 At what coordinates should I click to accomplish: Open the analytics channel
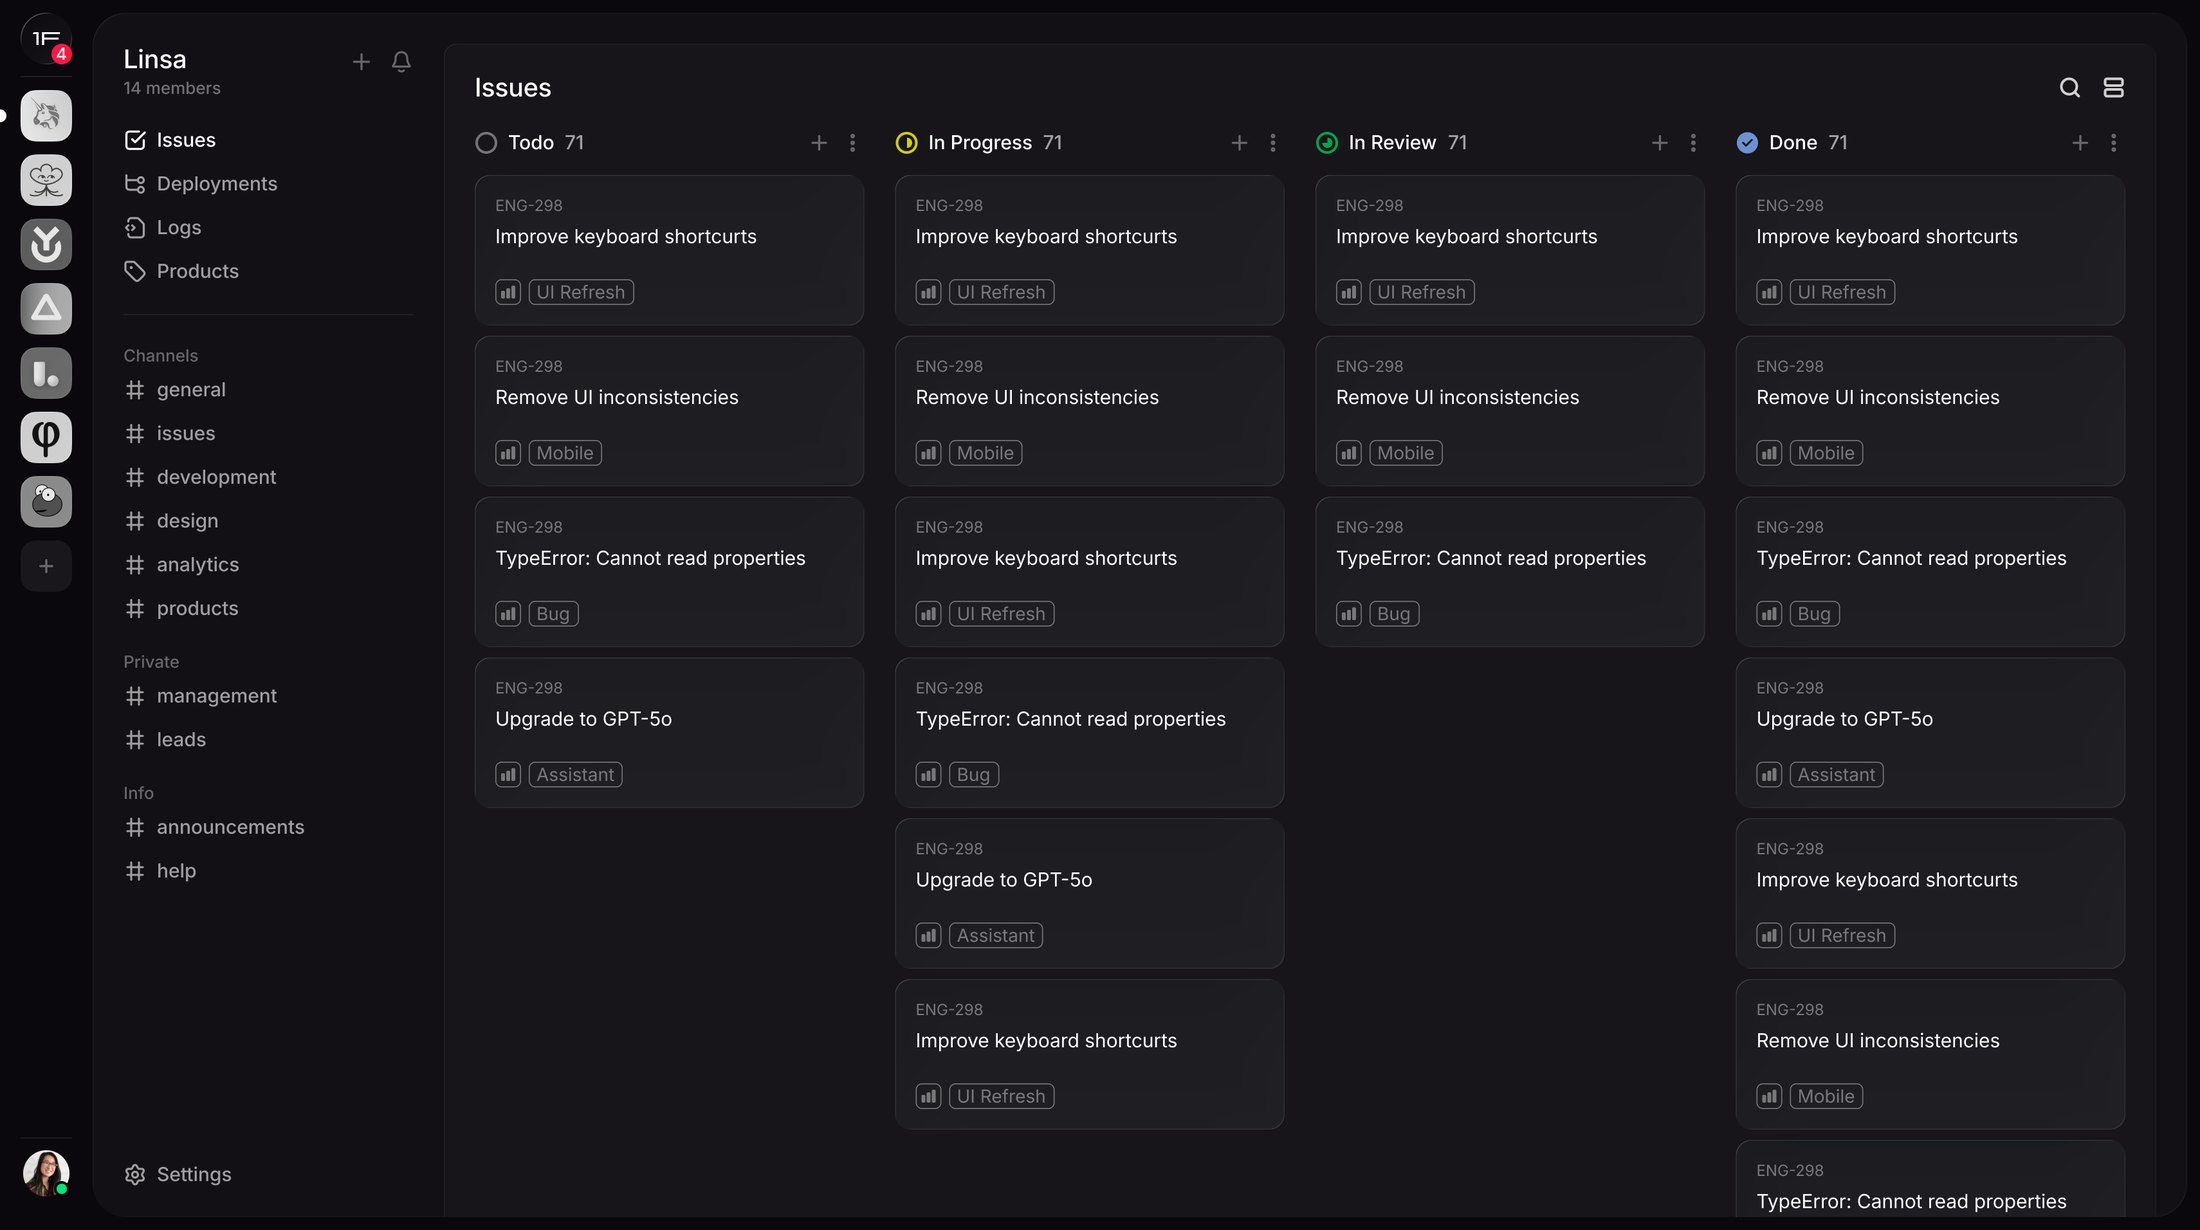(x=181, y=565)
